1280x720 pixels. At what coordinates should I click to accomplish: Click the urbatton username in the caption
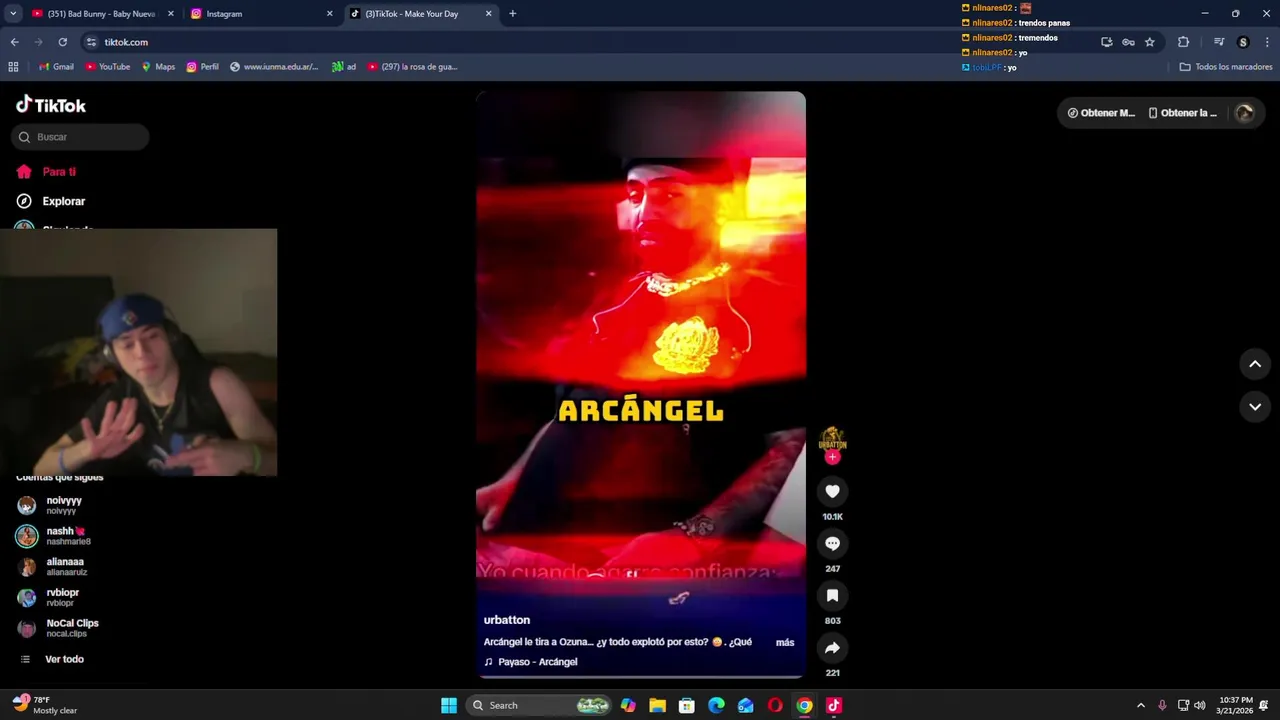coord(507,620)
